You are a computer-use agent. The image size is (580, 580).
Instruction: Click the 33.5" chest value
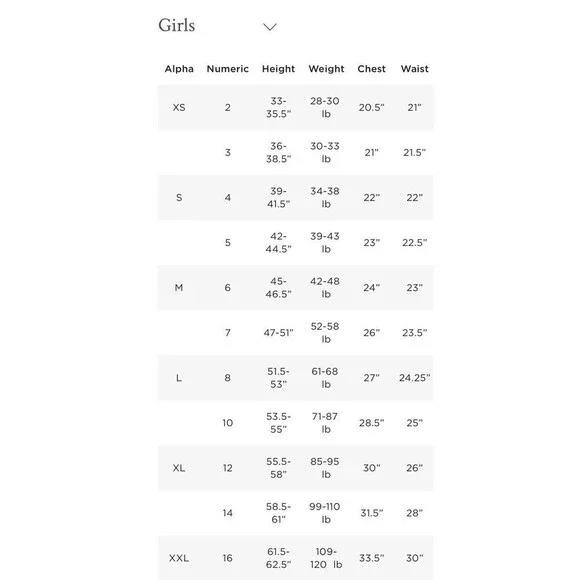[371, 558]
